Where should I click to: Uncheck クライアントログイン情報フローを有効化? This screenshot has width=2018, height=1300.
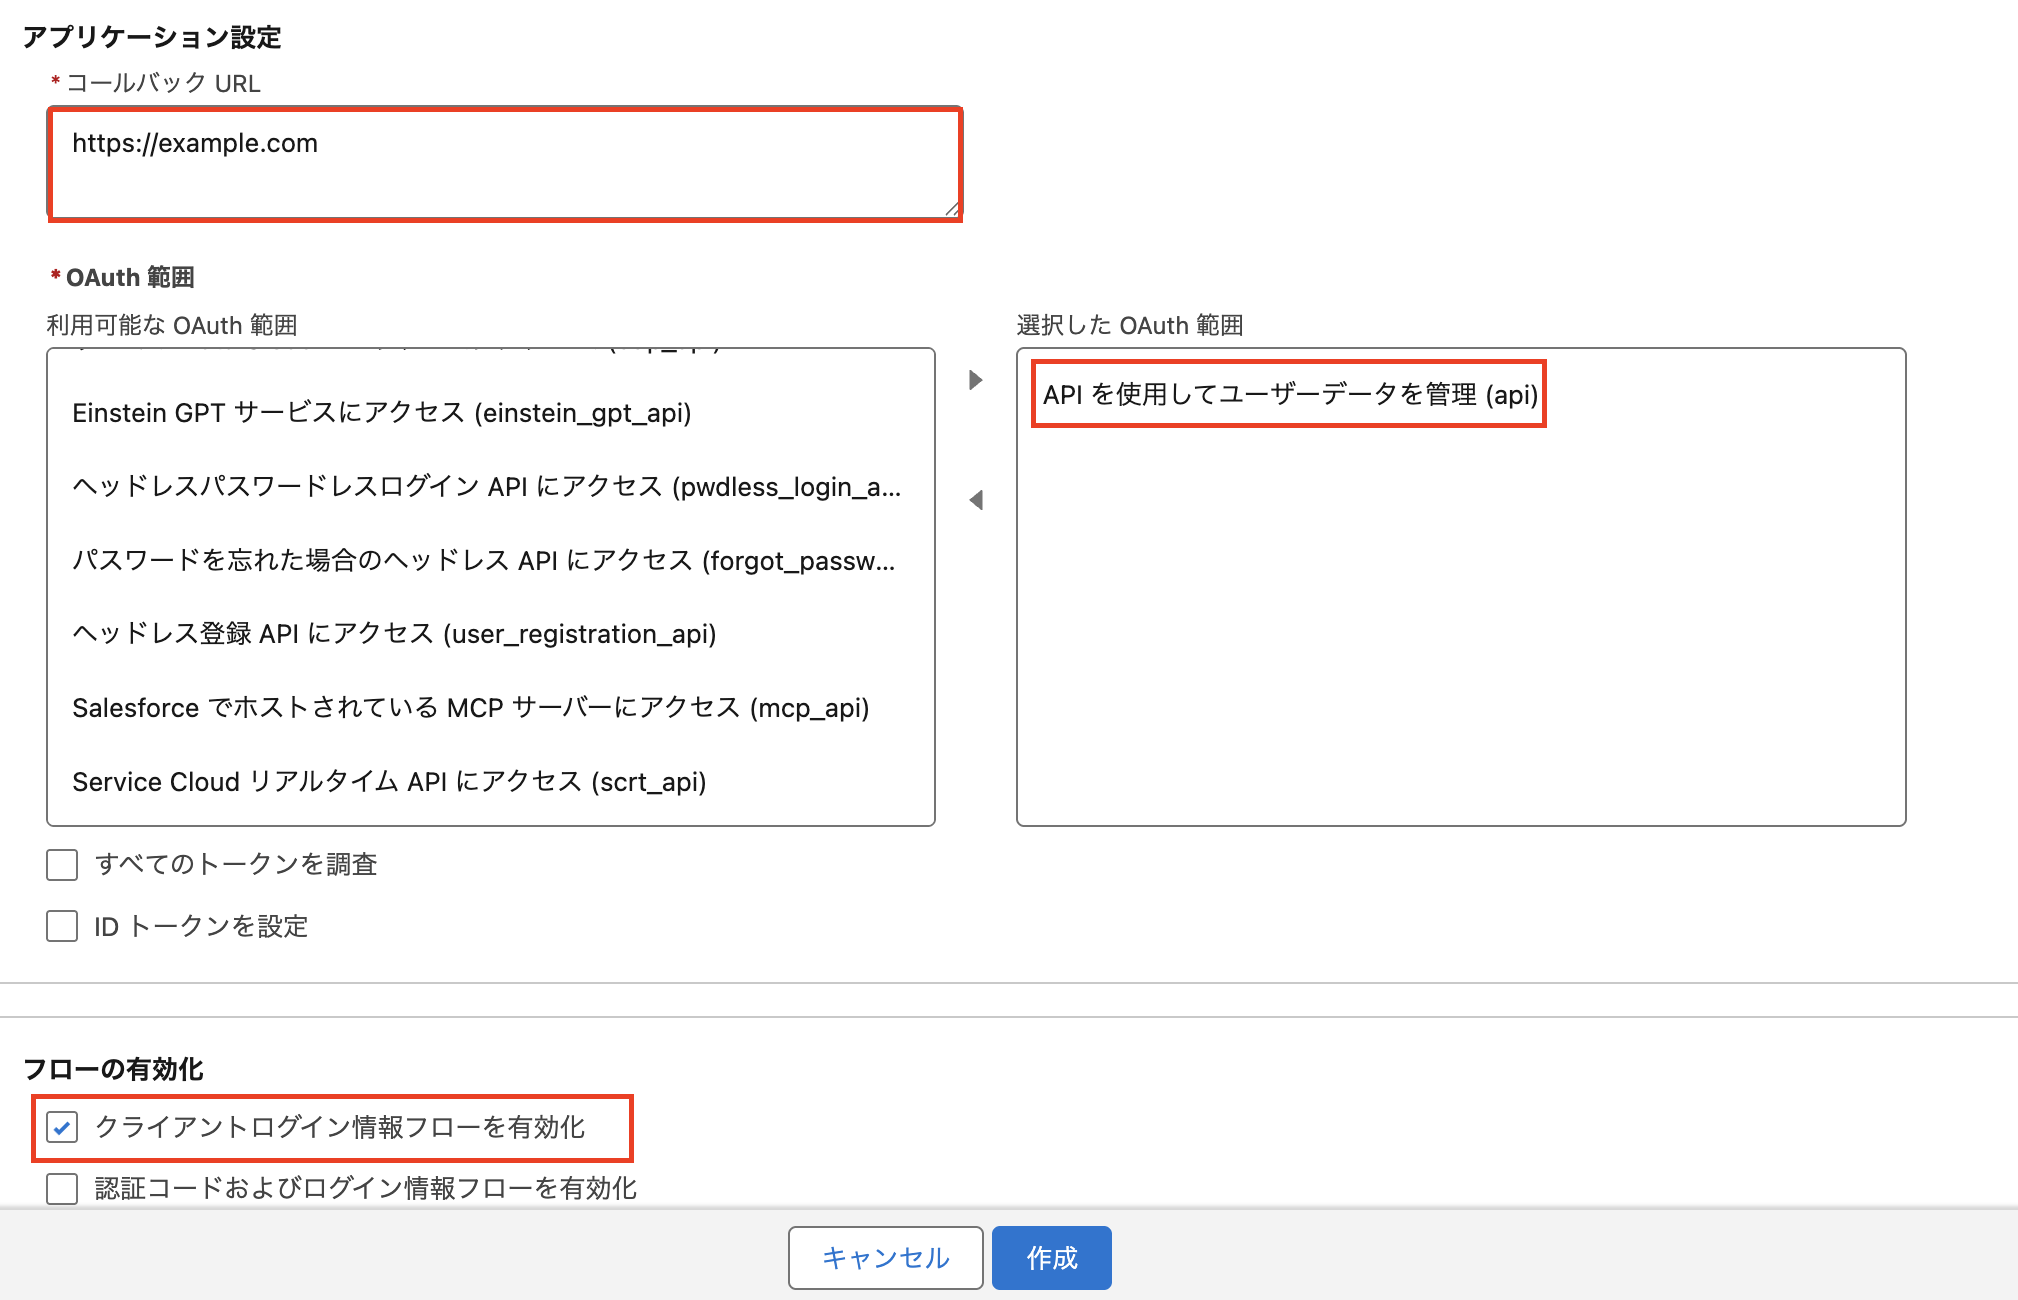[x=62, y=1128]
